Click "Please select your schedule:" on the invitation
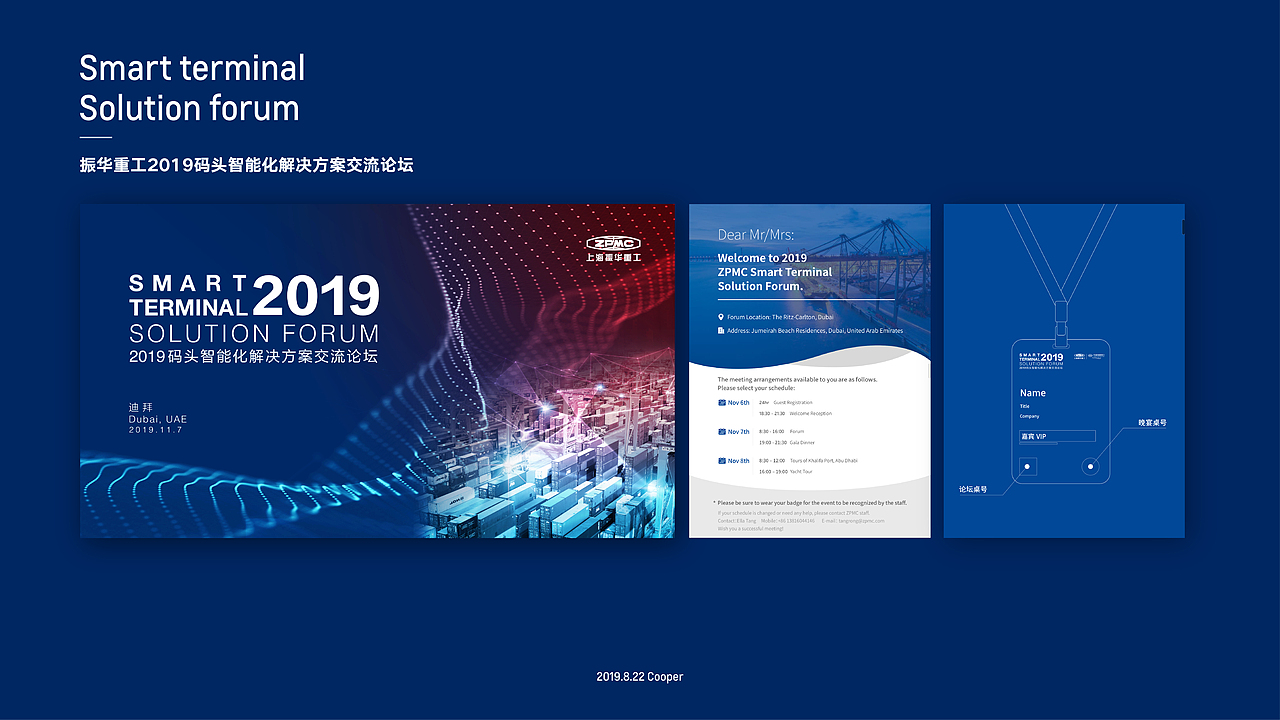1280x720 pixels. [758, 387]
